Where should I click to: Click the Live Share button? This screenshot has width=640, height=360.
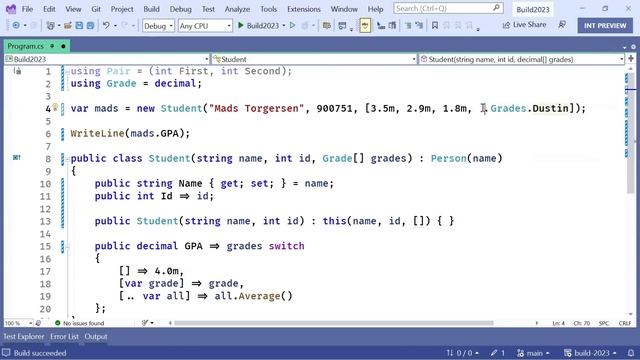[x=524, y=25]
